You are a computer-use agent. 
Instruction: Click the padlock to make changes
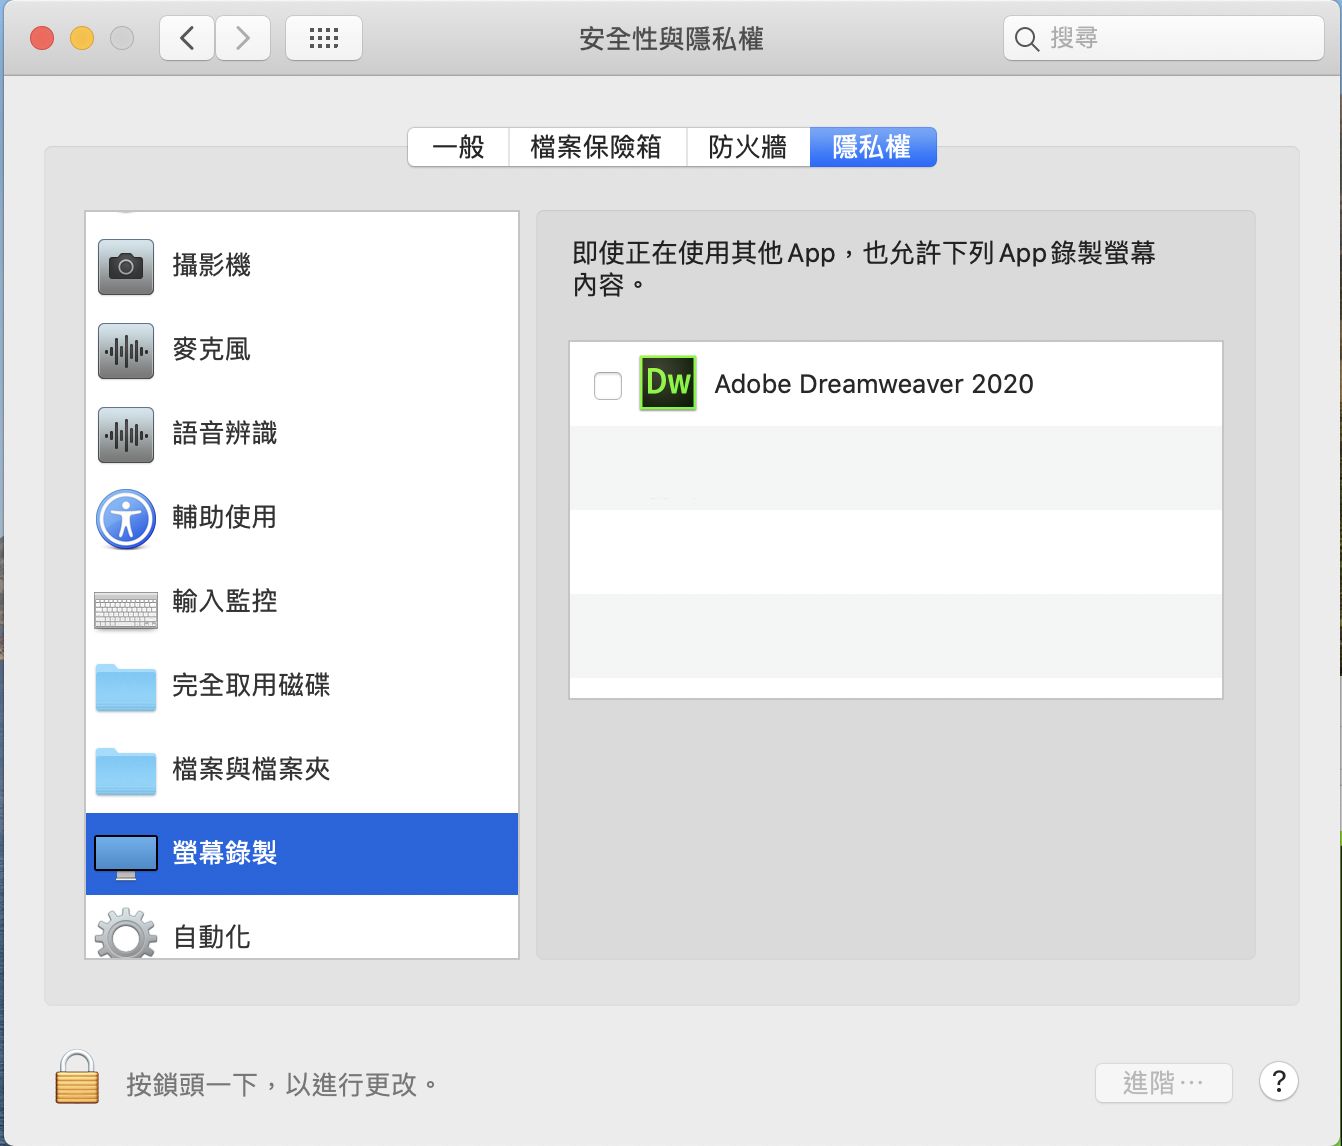coord(77,1077)
